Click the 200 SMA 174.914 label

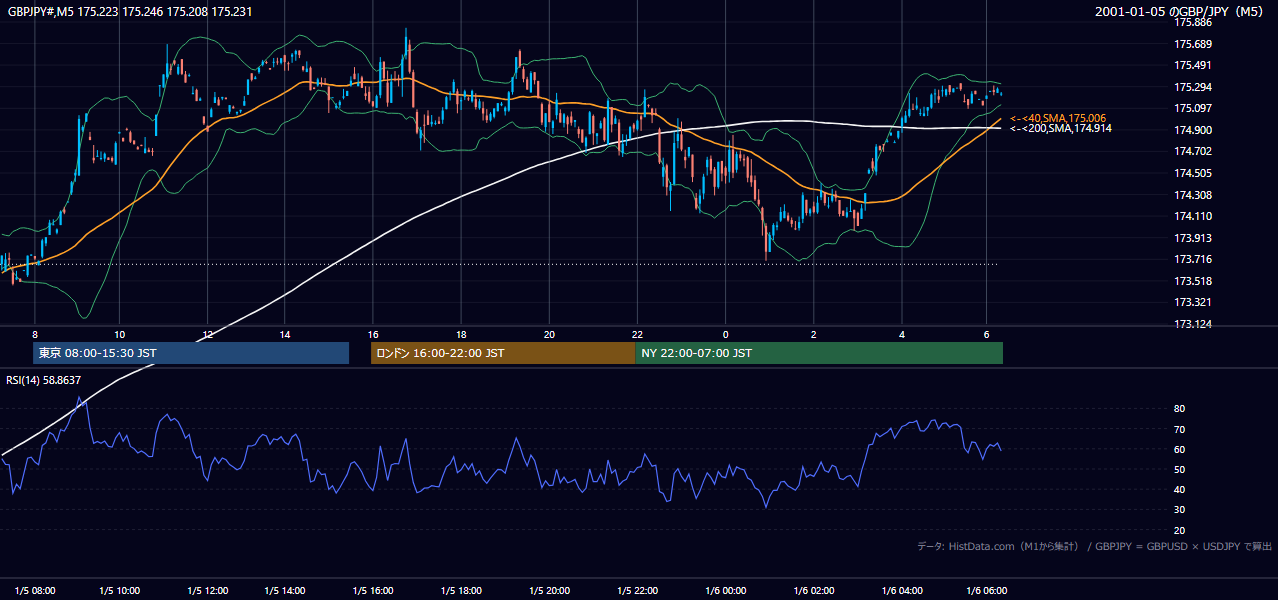coord(1061,129)
